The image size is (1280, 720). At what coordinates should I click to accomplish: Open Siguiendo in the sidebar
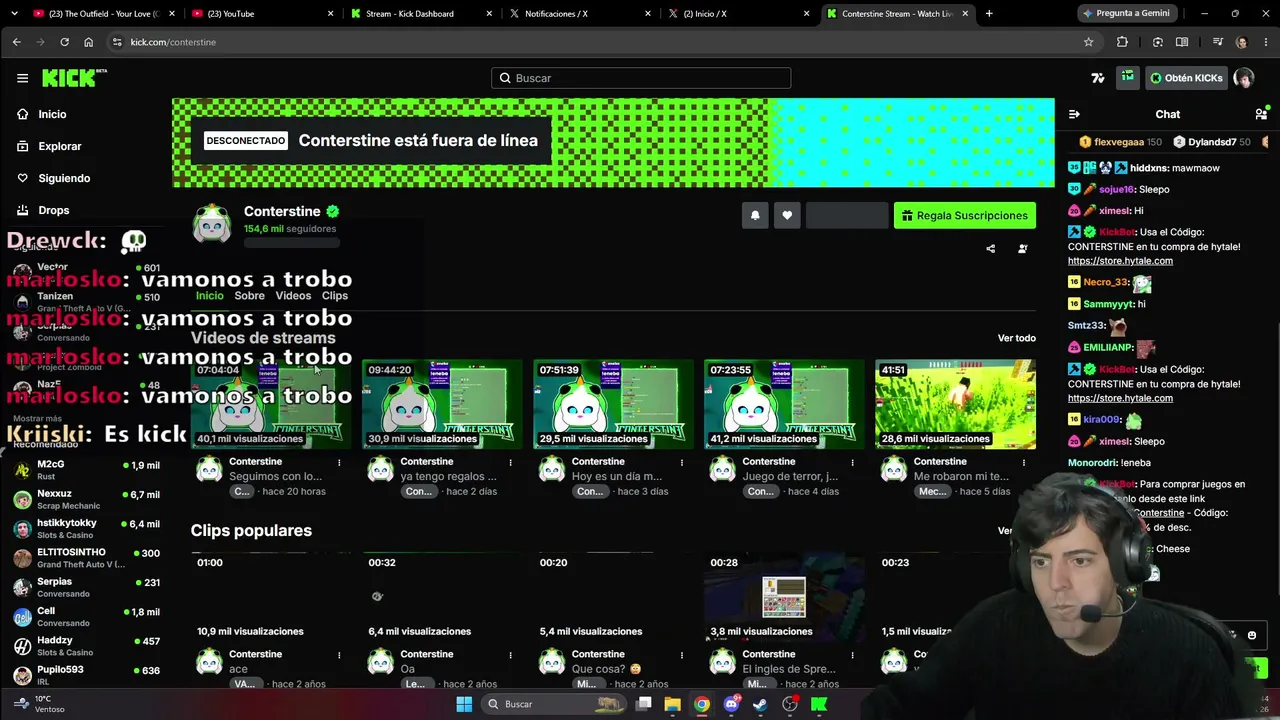tap(64, 178)
